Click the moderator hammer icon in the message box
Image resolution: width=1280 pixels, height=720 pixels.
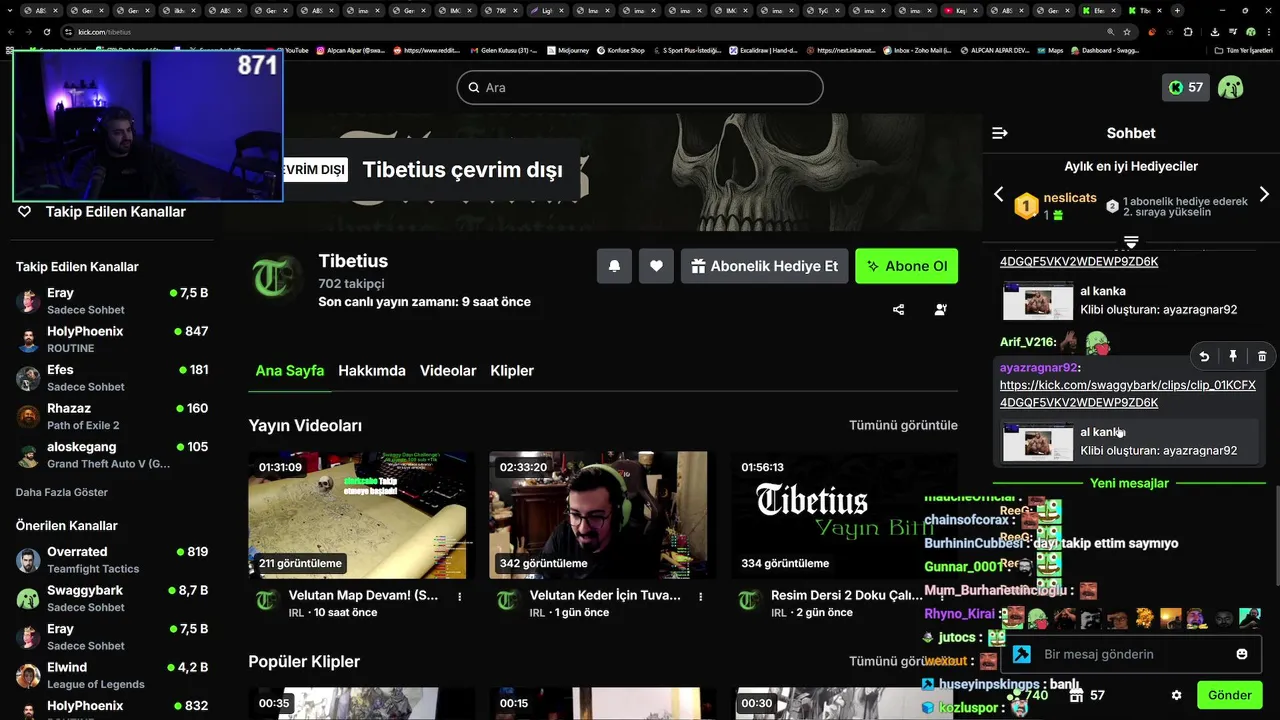pyautogui.click(x=1021, y=654)
